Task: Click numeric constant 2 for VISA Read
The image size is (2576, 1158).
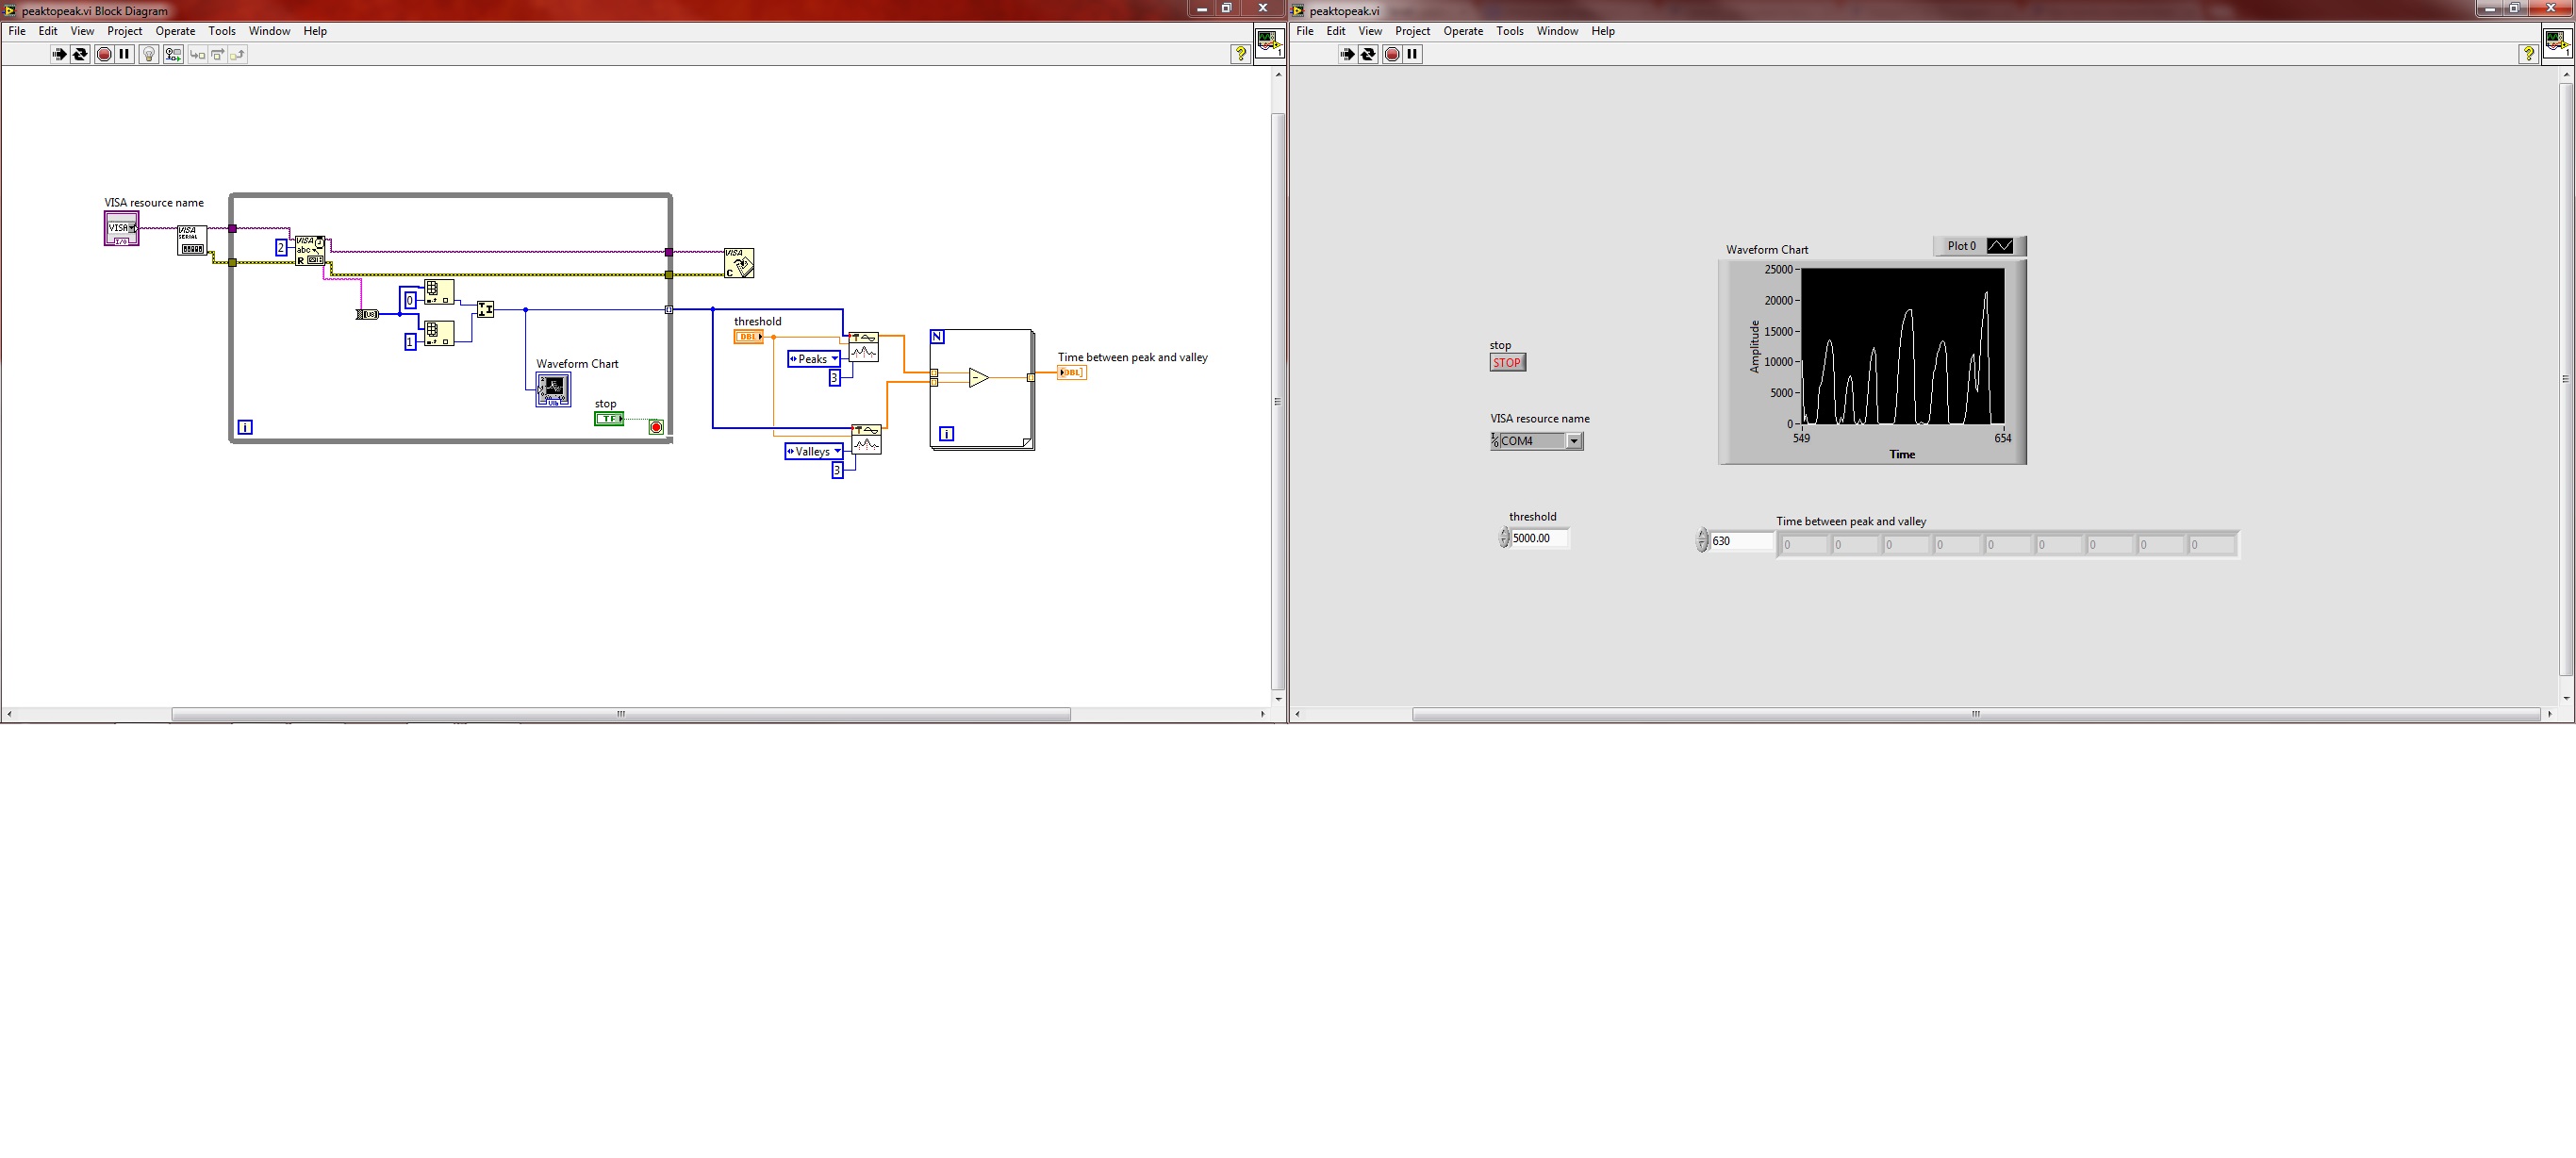Action: (281, 247)
